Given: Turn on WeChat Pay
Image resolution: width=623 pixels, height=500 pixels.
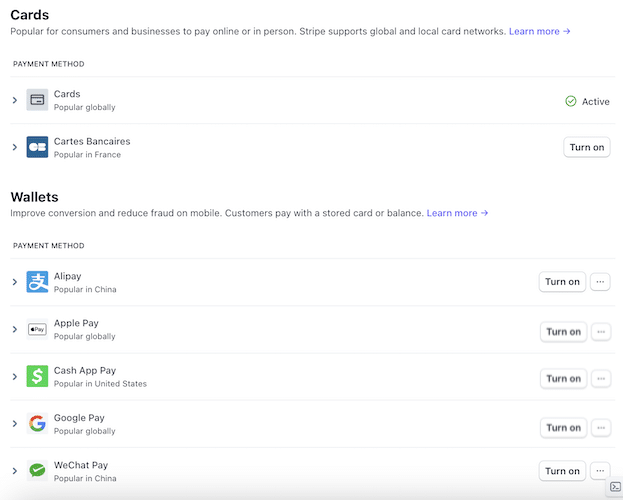Looking at the screenshot, I should [x=562, y=471].
